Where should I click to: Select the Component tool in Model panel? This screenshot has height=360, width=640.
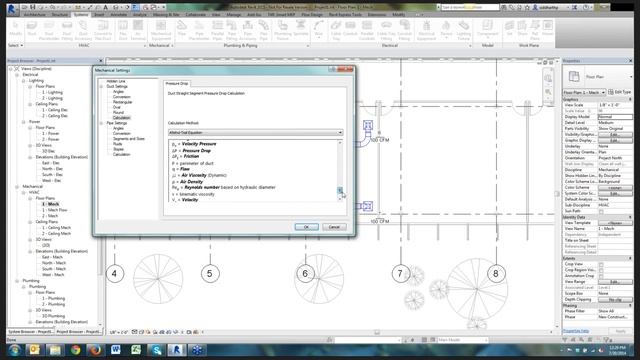[x=487, y=29]
